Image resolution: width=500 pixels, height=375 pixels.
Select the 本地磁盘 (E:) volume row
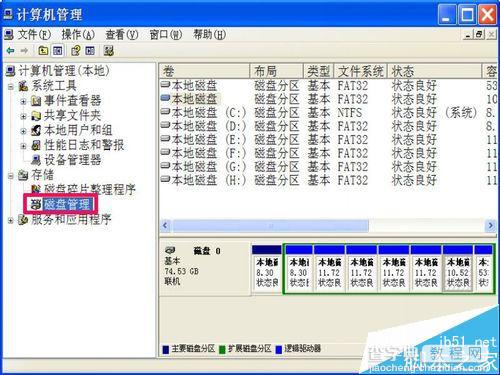pyautogui.click(x=328, y=140)
